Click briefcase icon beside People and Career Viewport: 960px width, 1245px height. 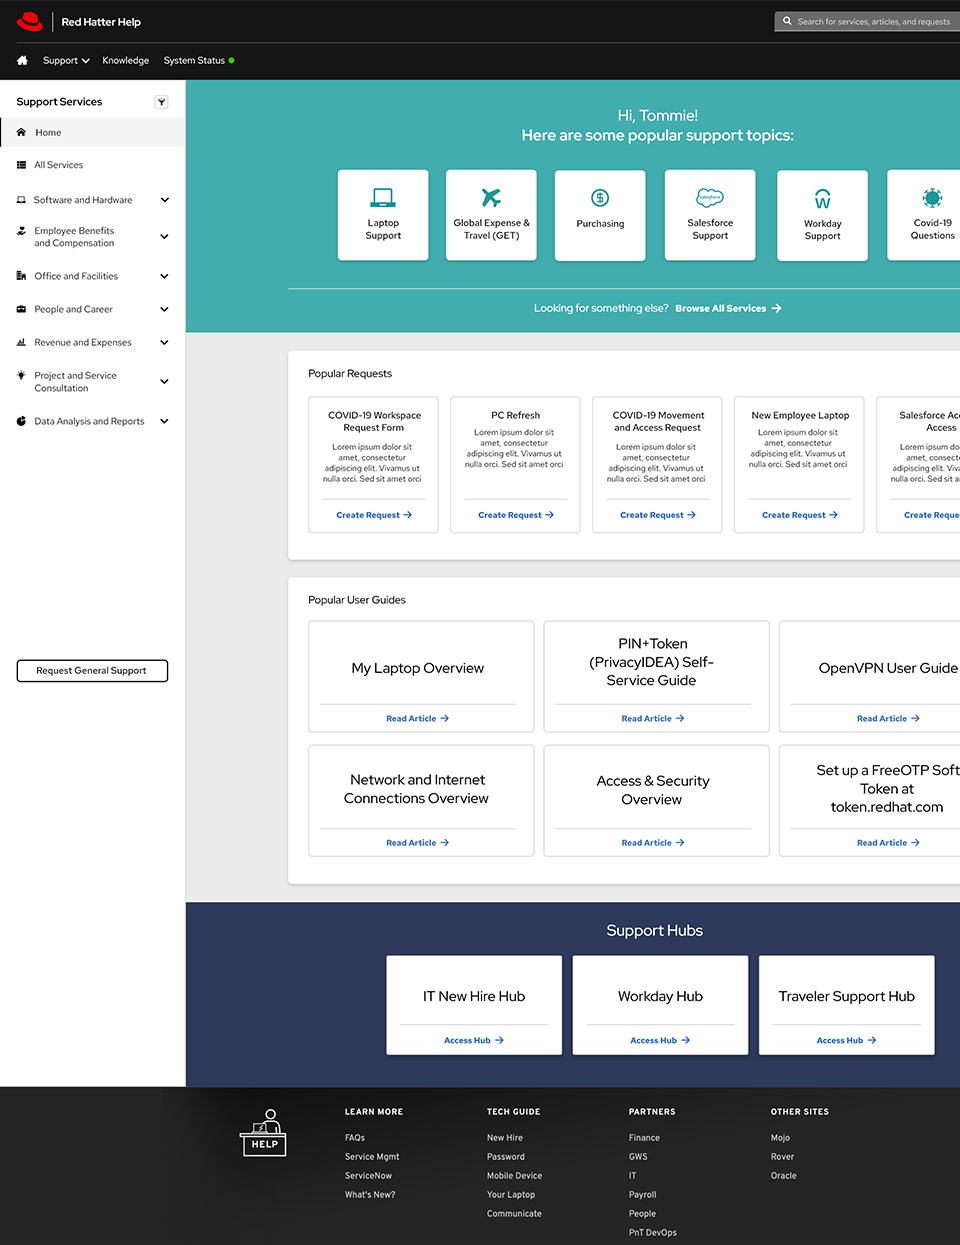coord(21,309)
